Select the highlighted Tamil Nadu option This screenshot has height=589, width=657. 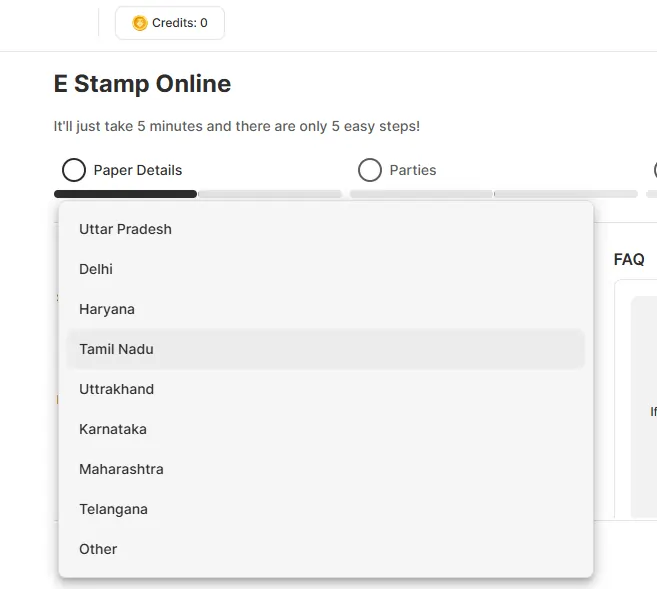(x=326, y=349)
